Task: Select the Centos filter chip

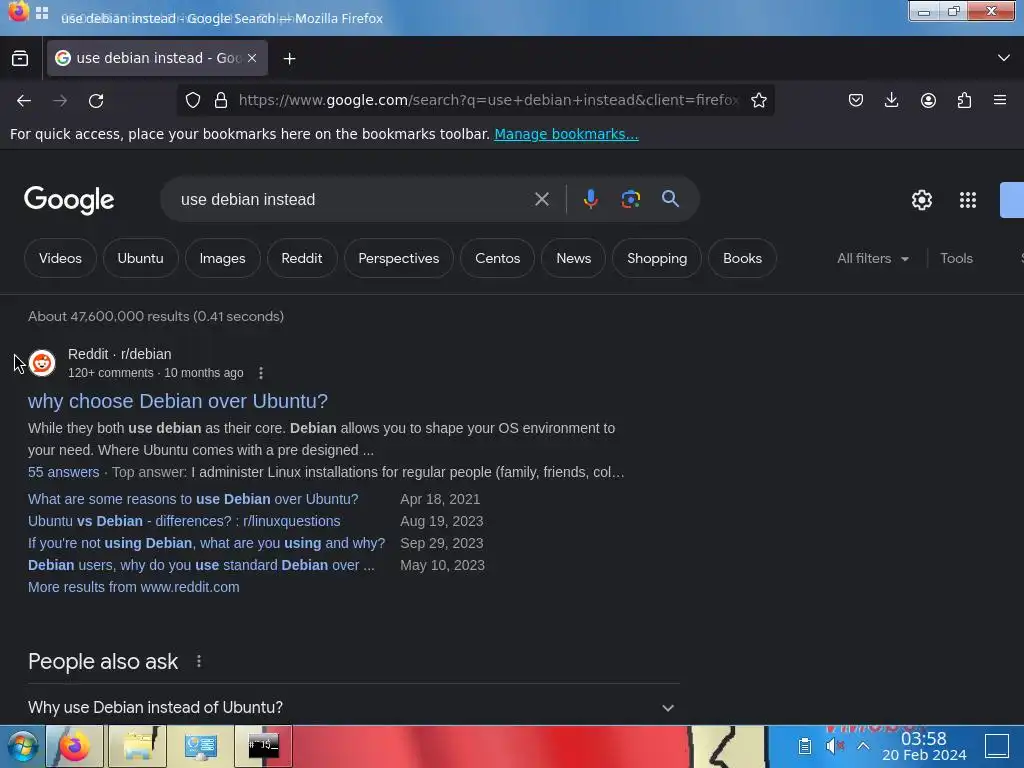Action: point(497,258)
